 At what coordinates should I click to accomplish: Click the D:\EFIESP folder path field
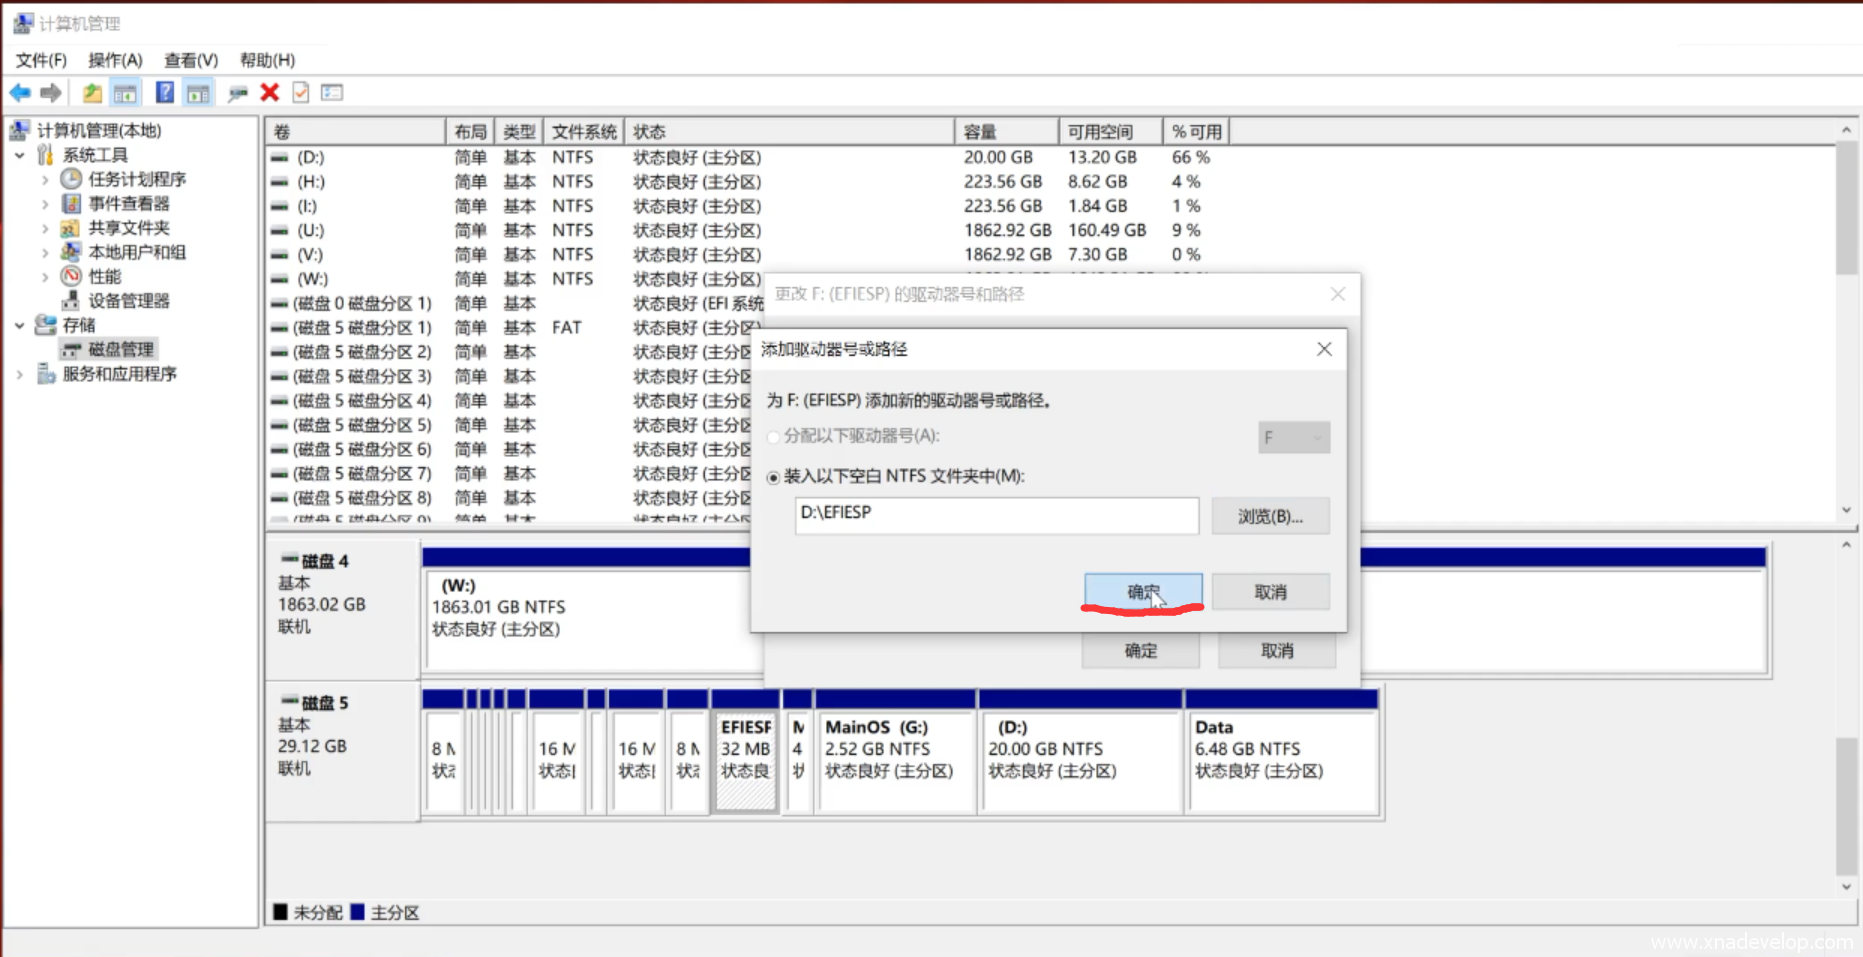point(996,516)
